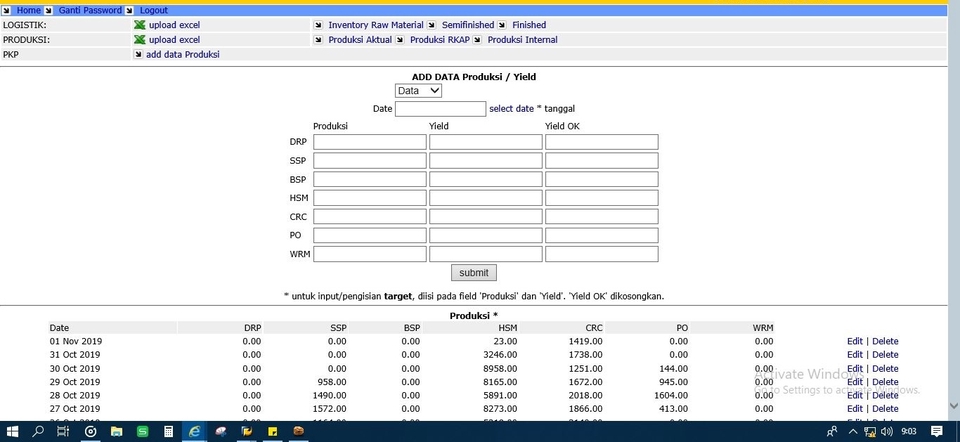The image size is (960, 442).
Task: Open Produksi Aktual page
Action: pyautogui.click(x=360, y=40)
